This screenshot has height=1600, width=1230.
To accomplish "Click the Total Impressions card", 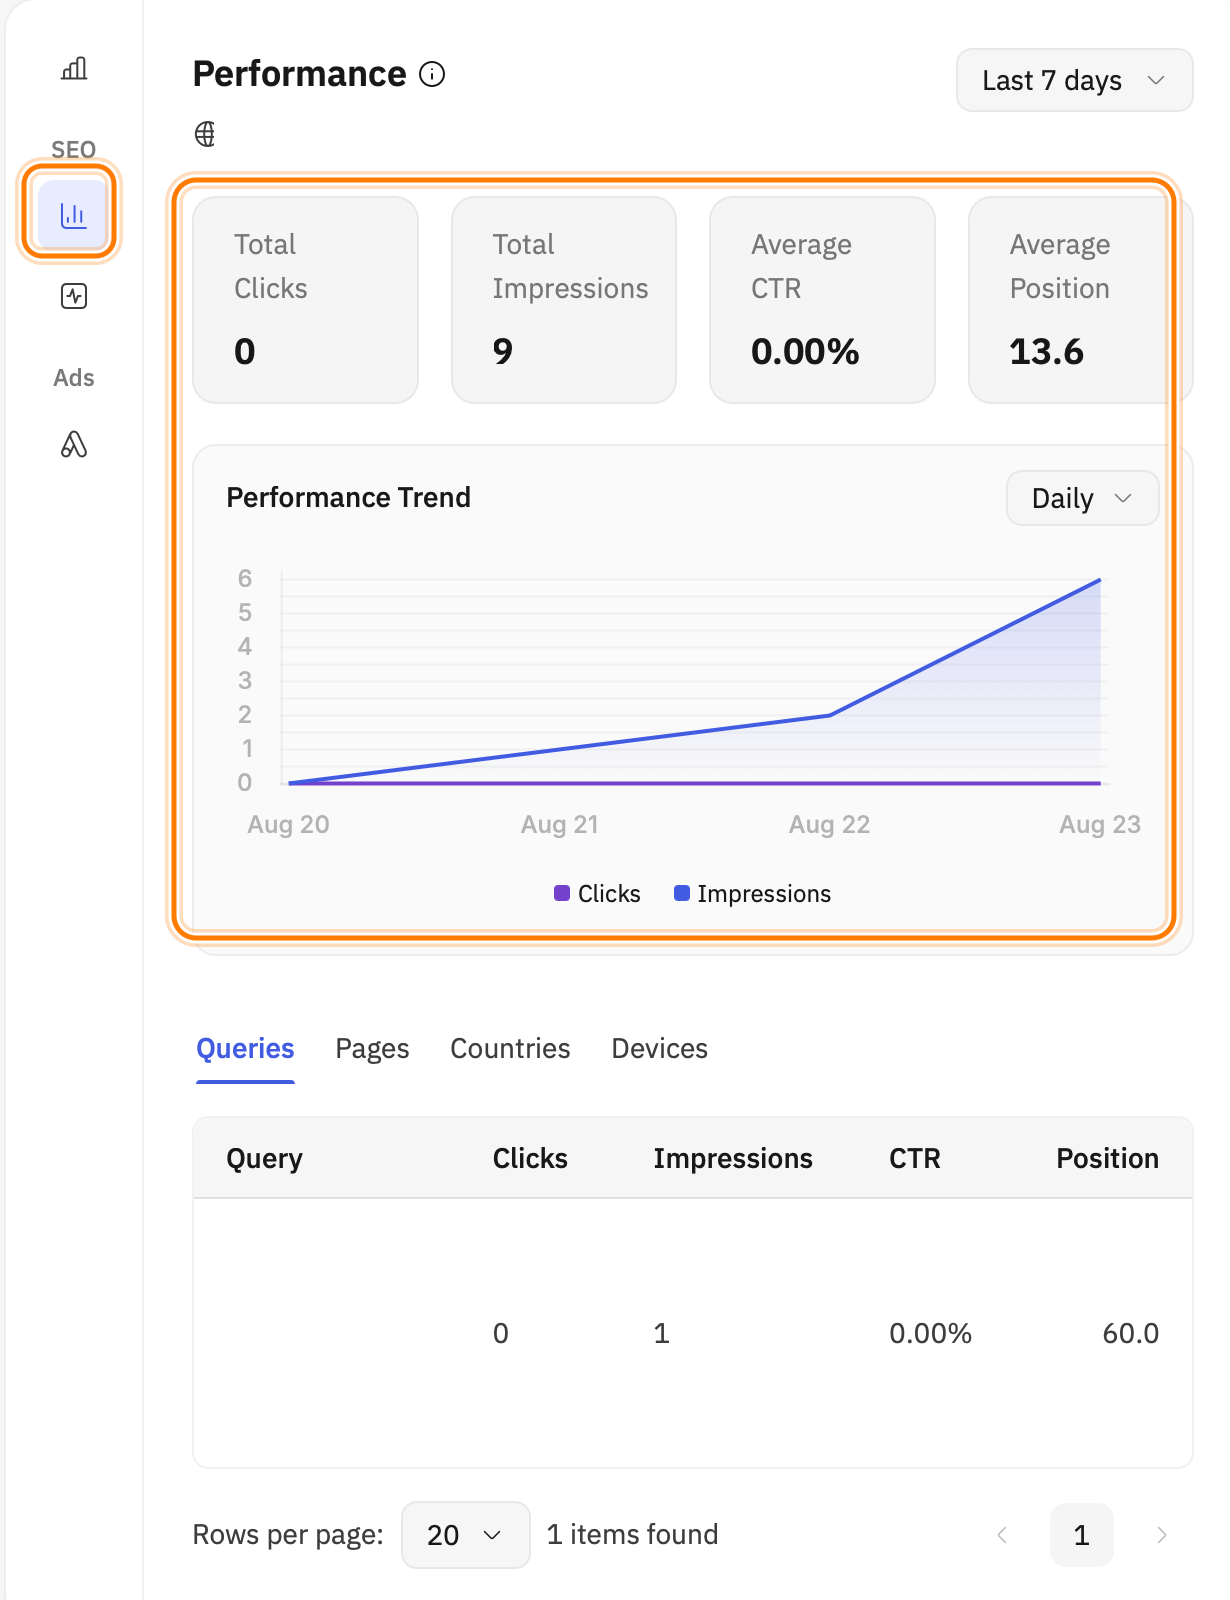I will pos(564,300).
